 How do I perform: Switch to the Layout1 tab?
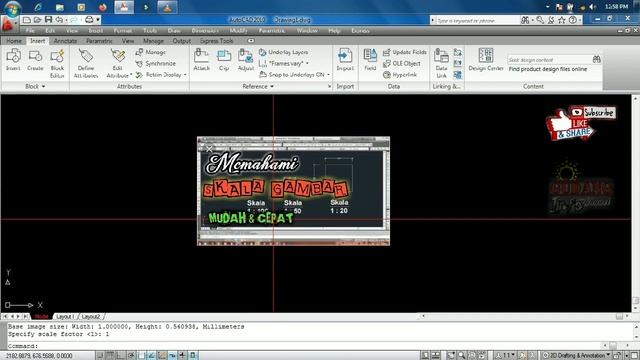click(64, 317)
